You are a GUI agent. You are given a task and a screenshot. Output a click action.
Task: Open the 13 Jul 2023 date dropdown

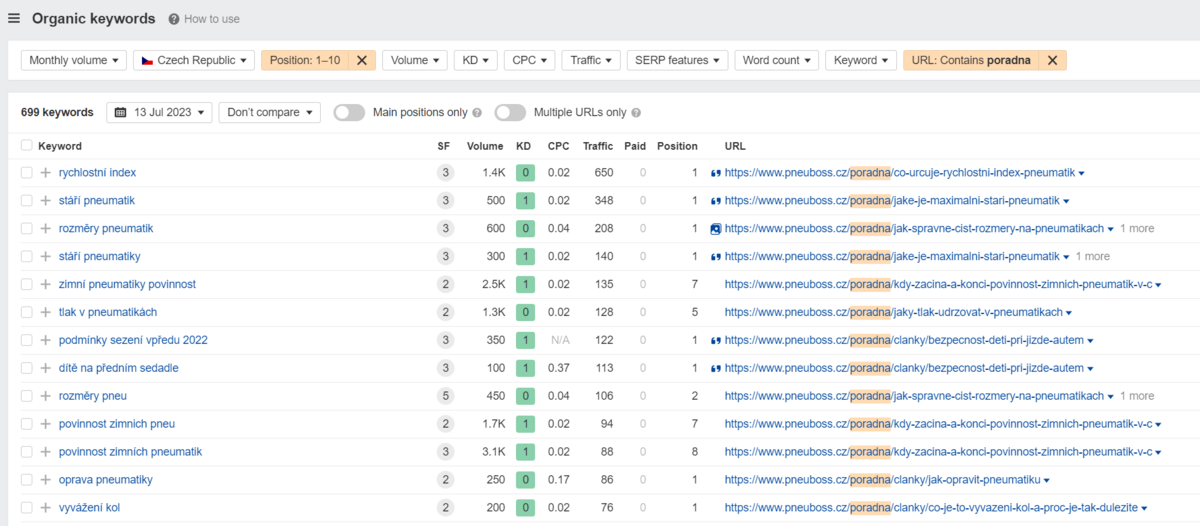pyautogui.click(x=159, y=113)
